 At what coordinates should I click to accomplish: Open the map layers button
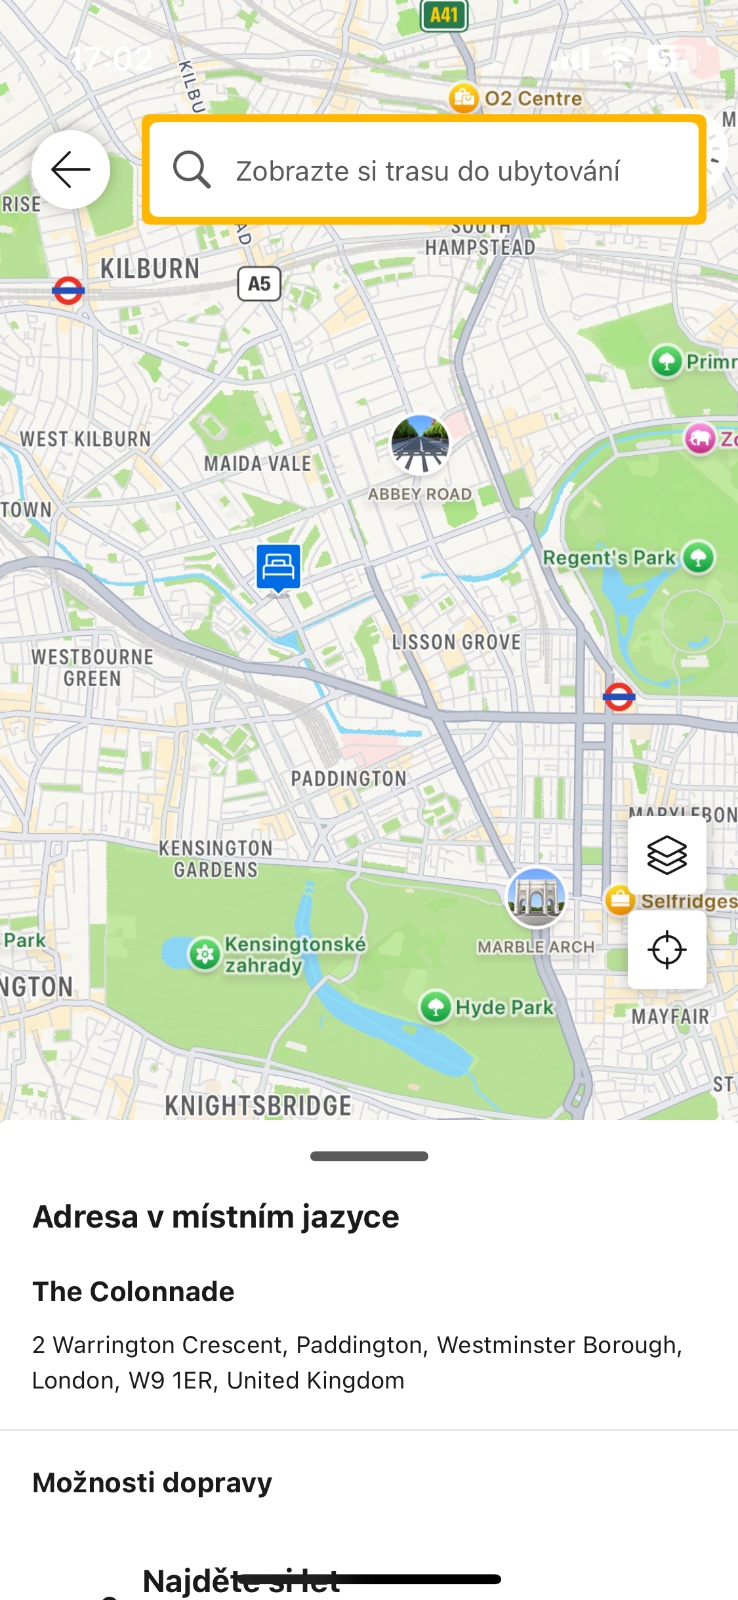667,855
